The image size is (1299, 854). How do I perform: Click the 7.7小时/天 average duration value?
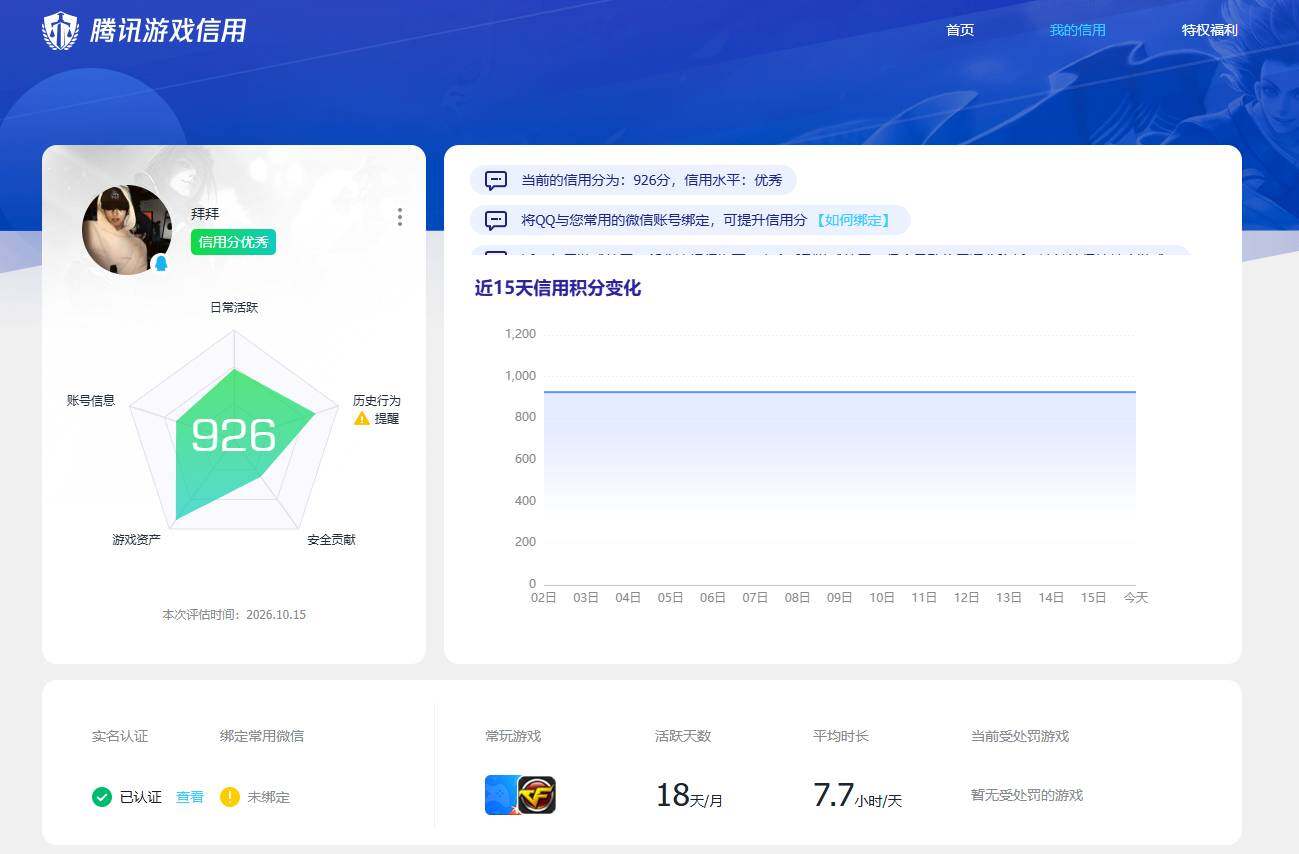[x=858, y=796]
